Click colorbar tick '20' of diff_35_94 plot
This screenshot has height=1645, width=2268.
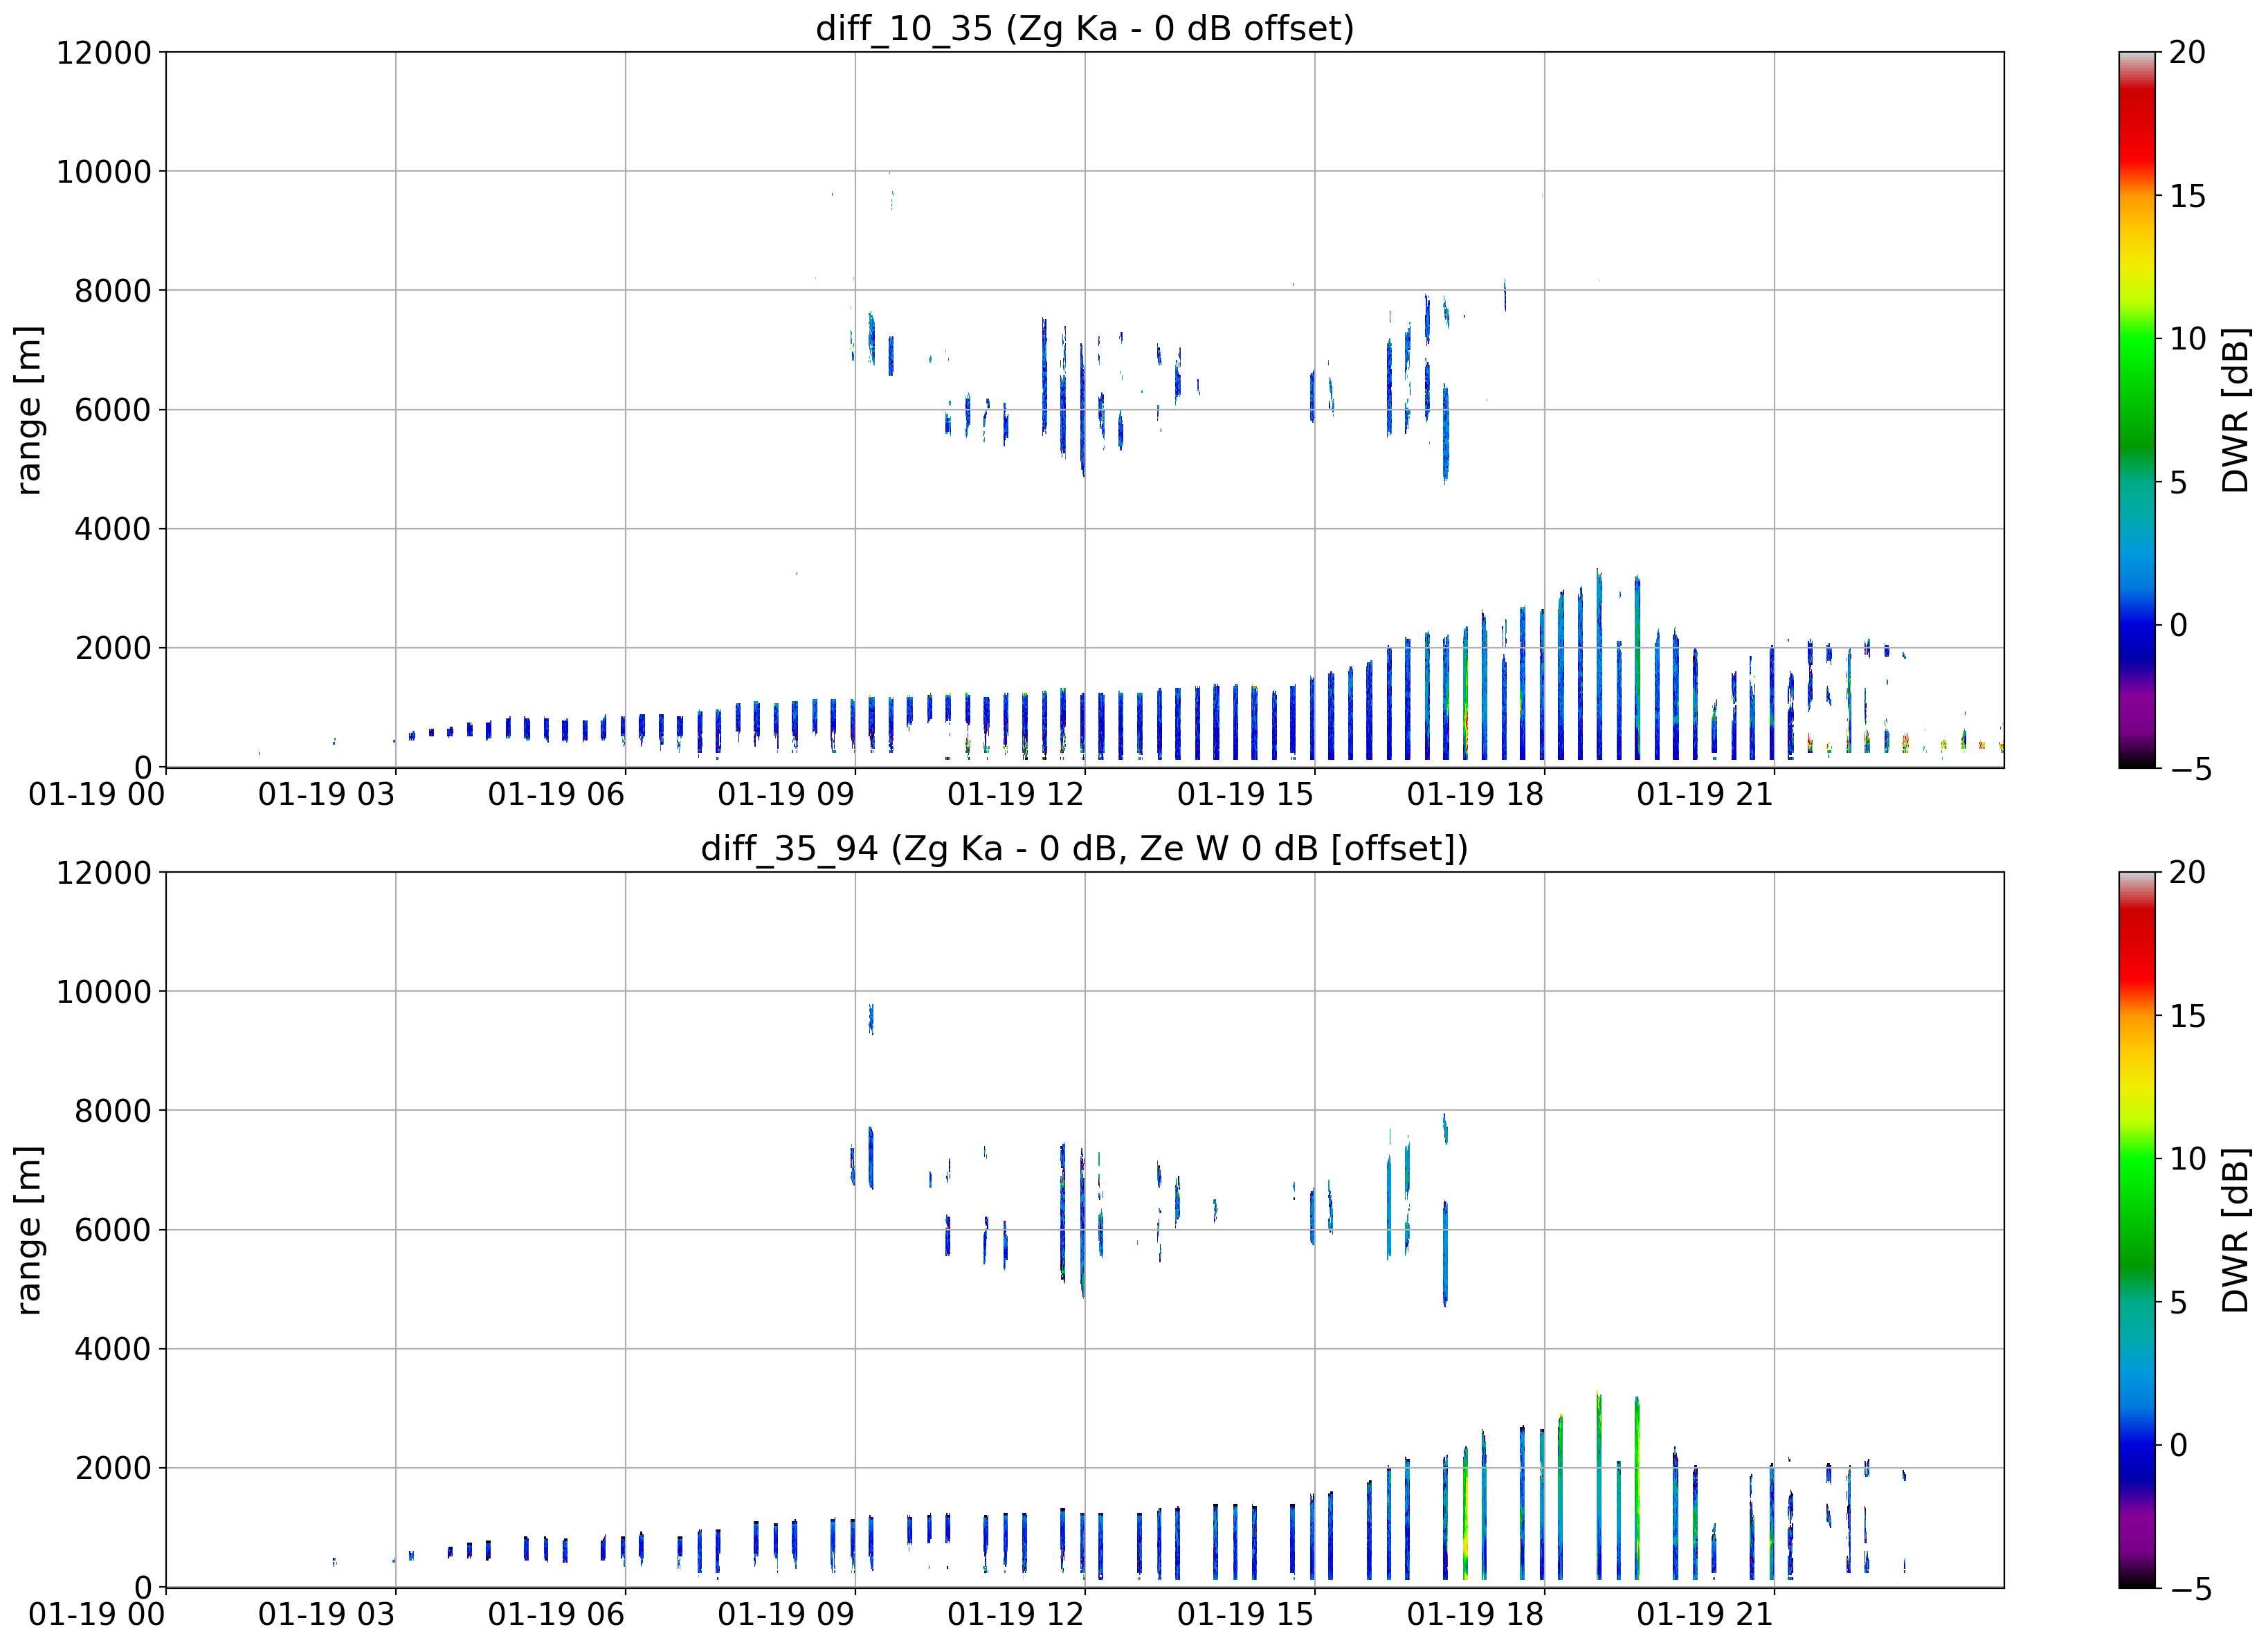pos(2188,873)
